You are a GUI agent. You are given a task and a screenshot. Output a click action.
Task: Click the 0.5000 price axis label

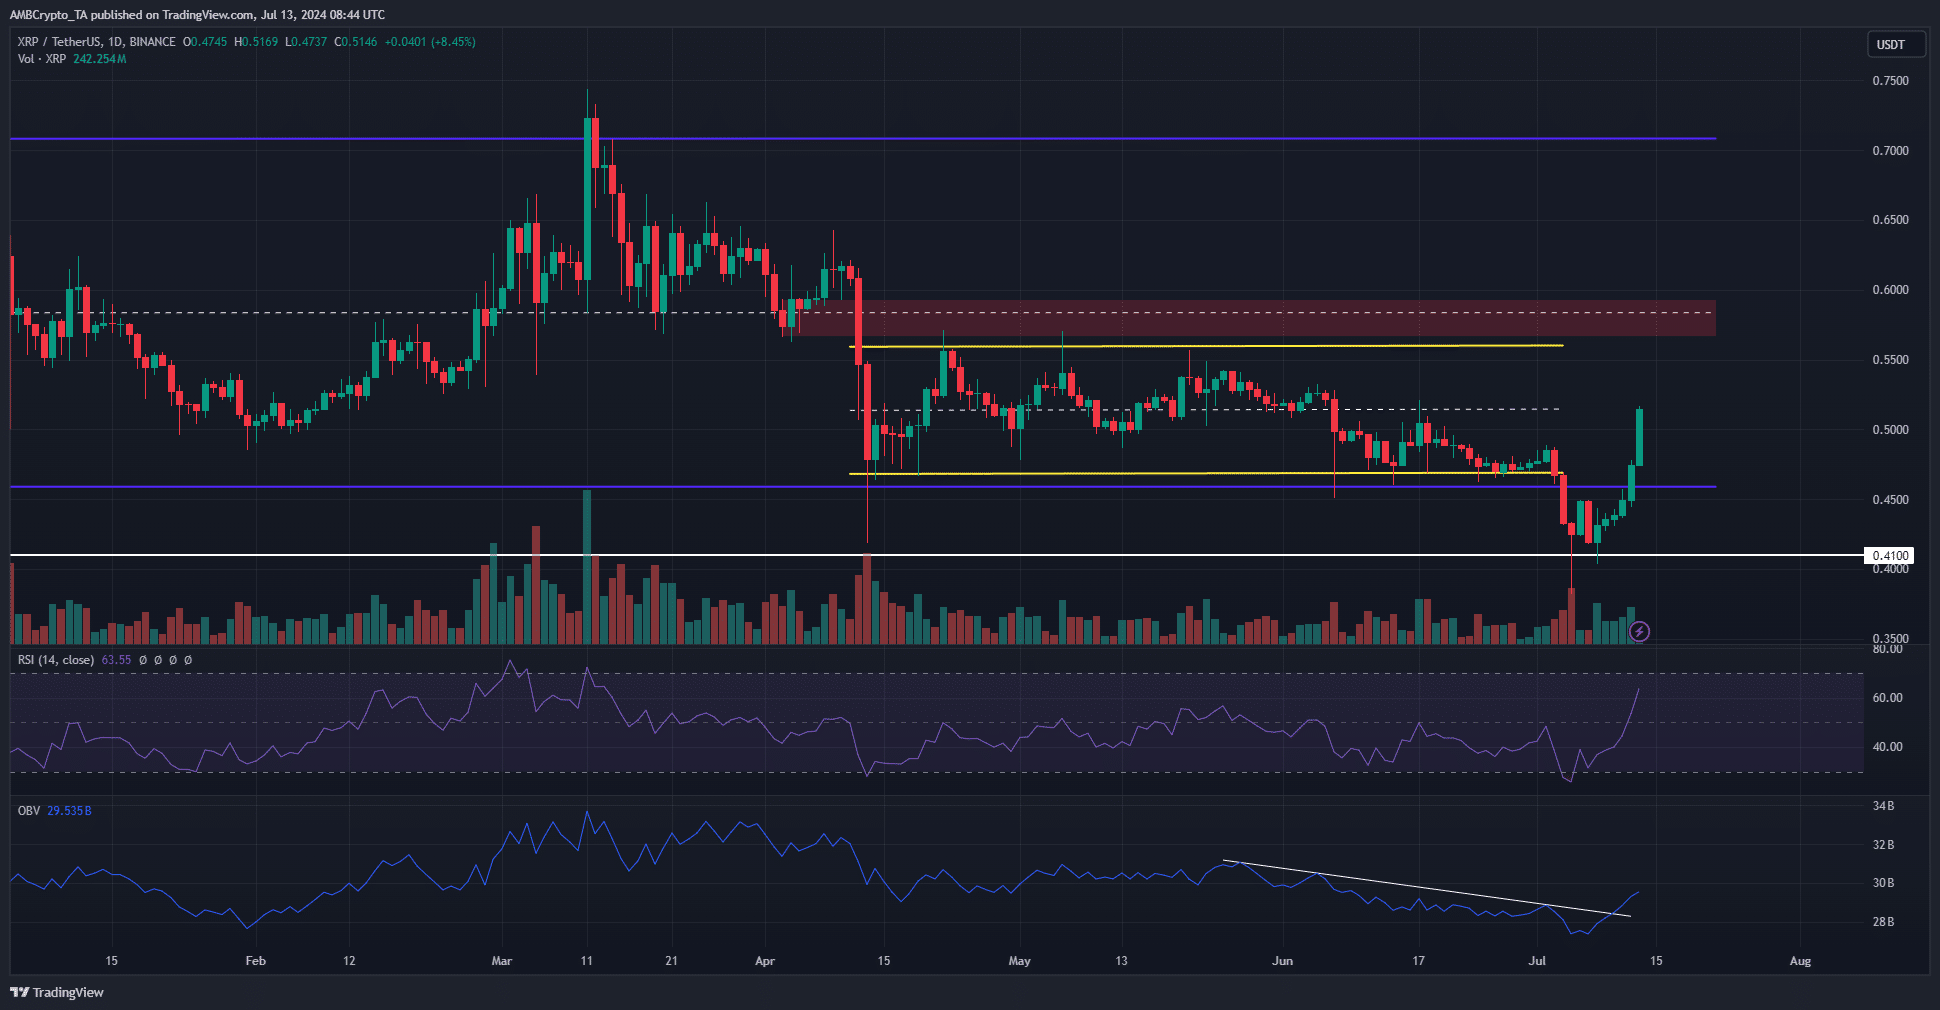(x=1890, y=430)
